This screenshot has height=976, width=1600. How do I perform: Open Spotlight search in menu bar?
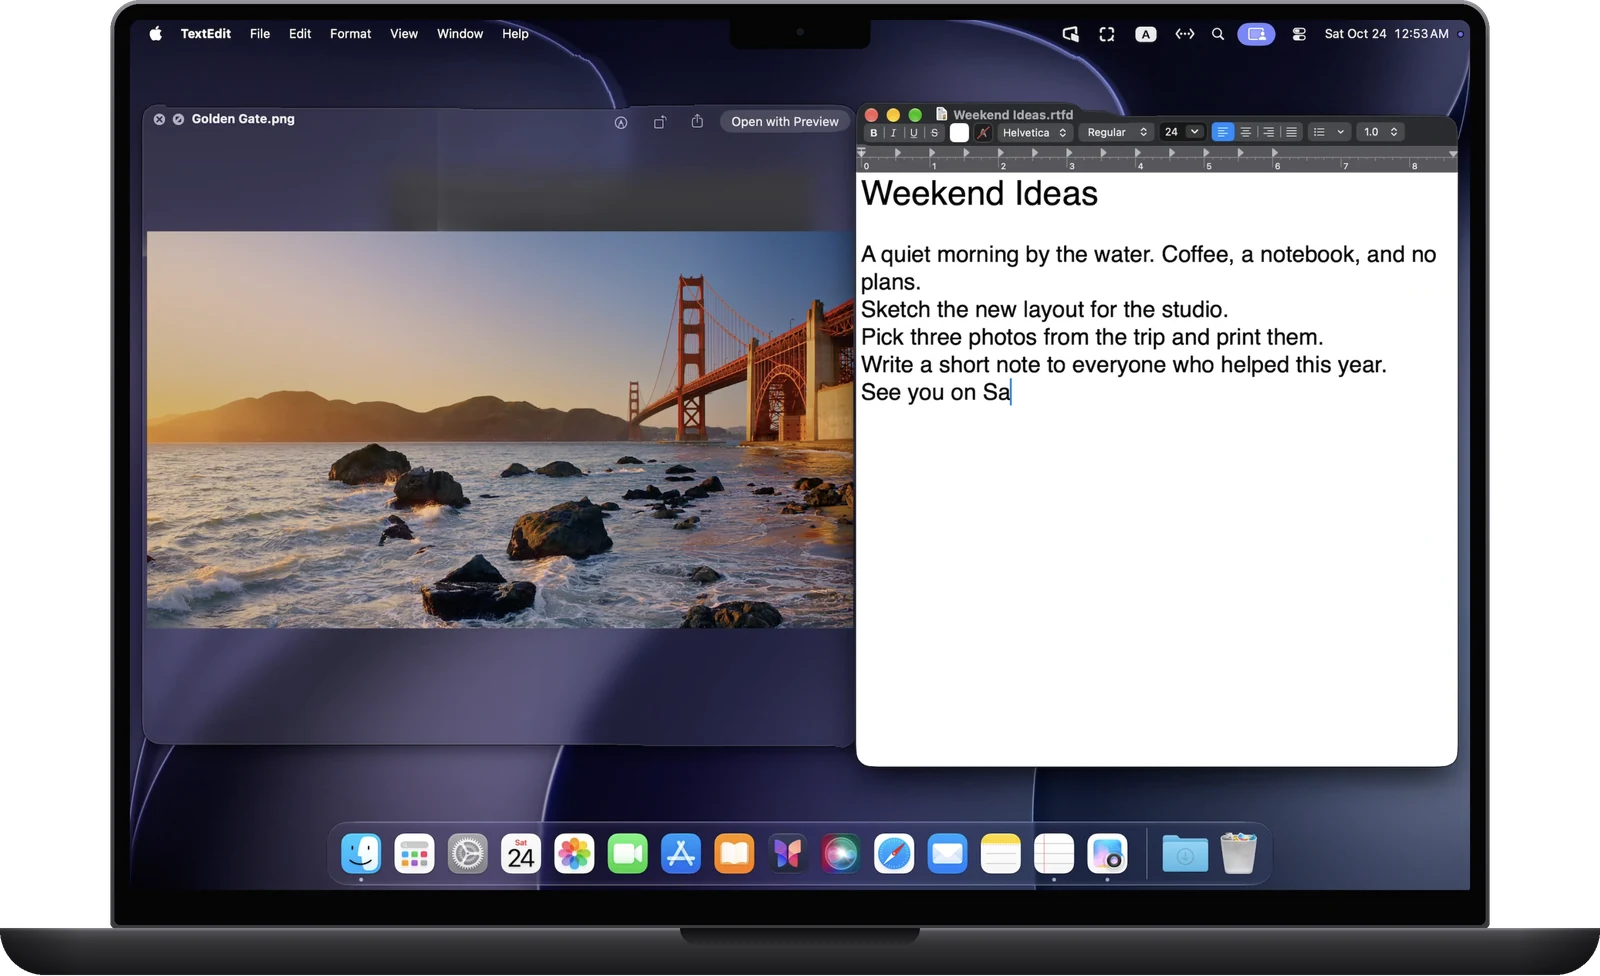point(1218,34)
